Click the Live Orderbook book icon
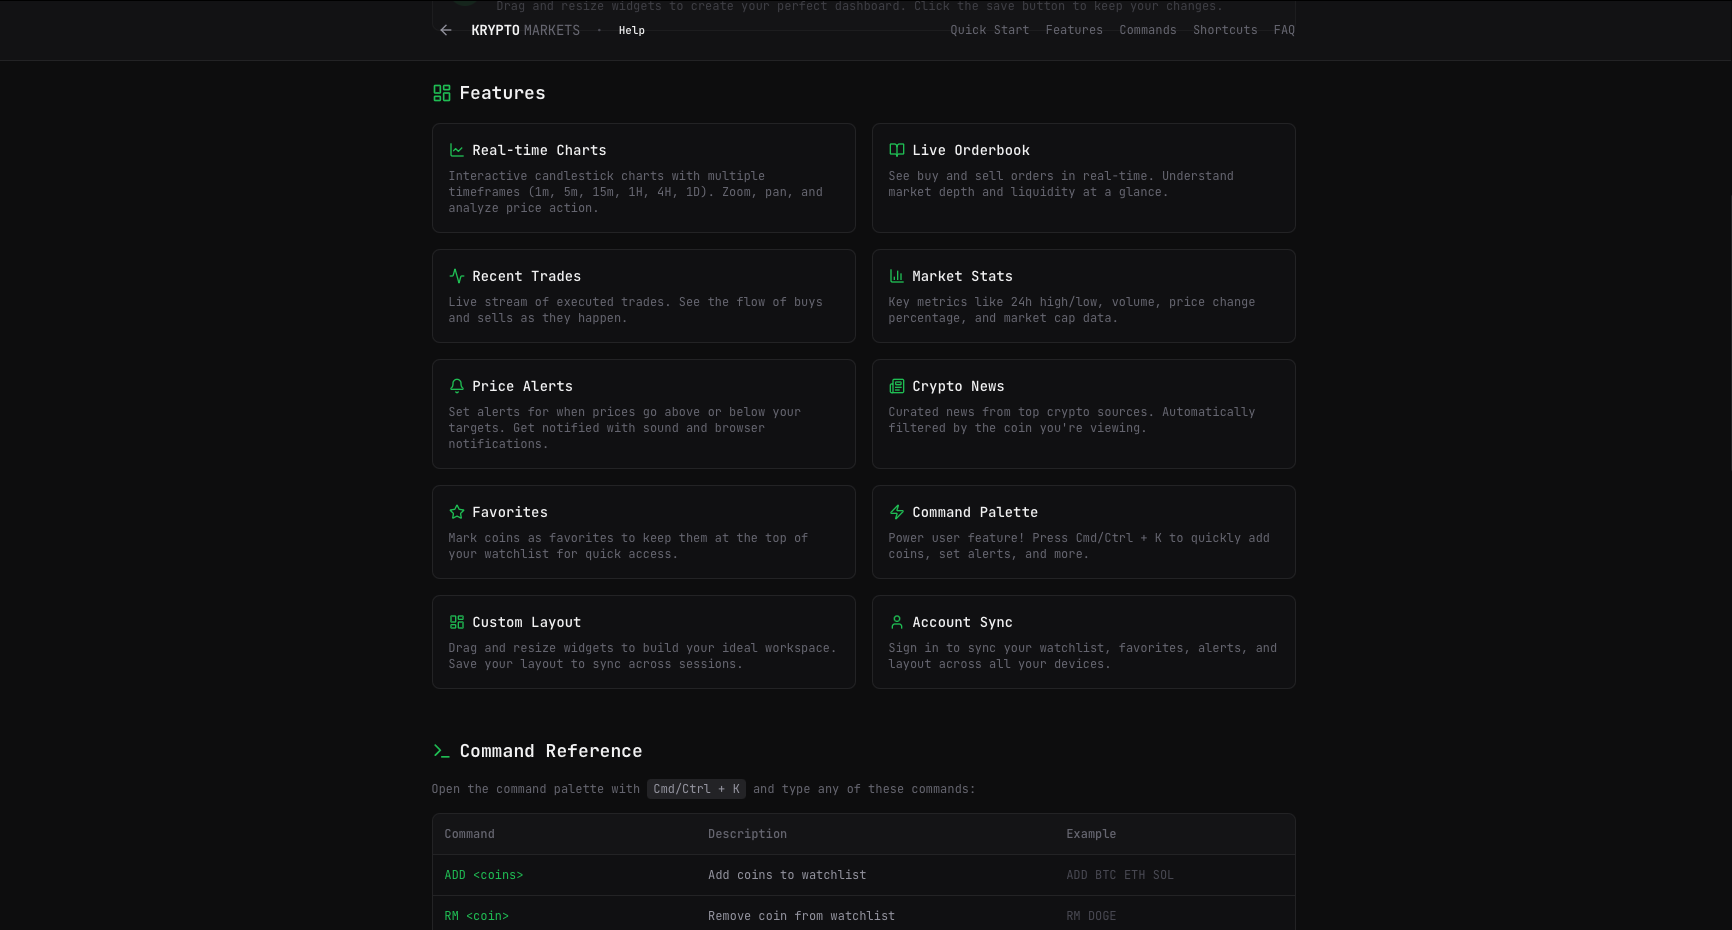This screenshot has height=930, width=1732. (897, 150)
